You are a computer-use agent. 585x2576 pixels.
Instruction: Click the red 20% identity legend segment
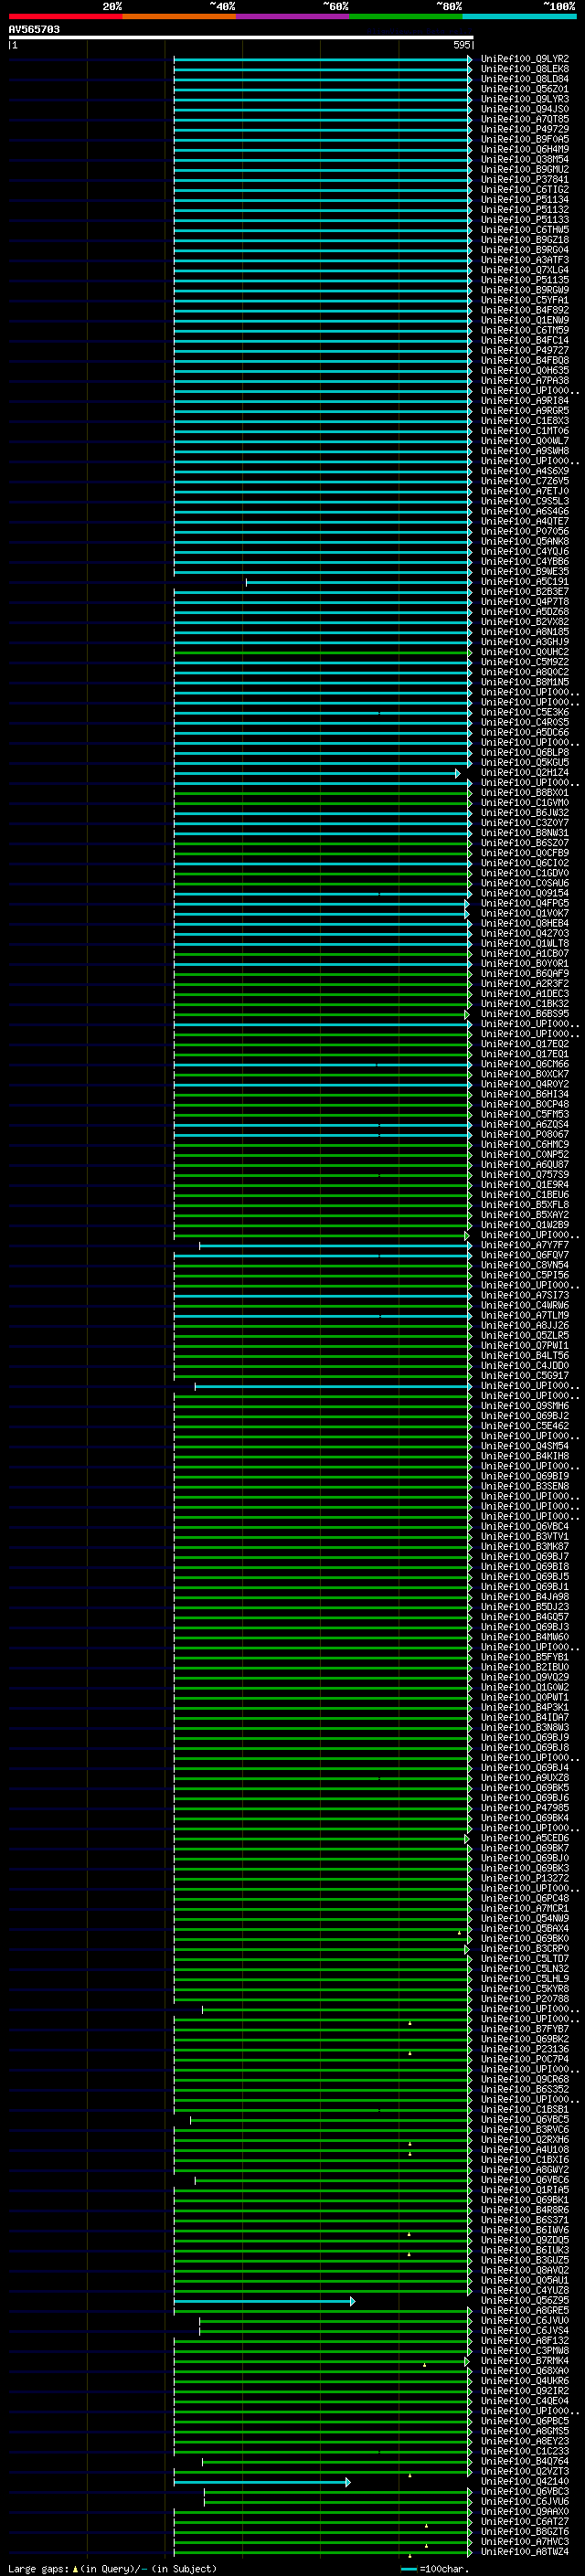[65, 16]
